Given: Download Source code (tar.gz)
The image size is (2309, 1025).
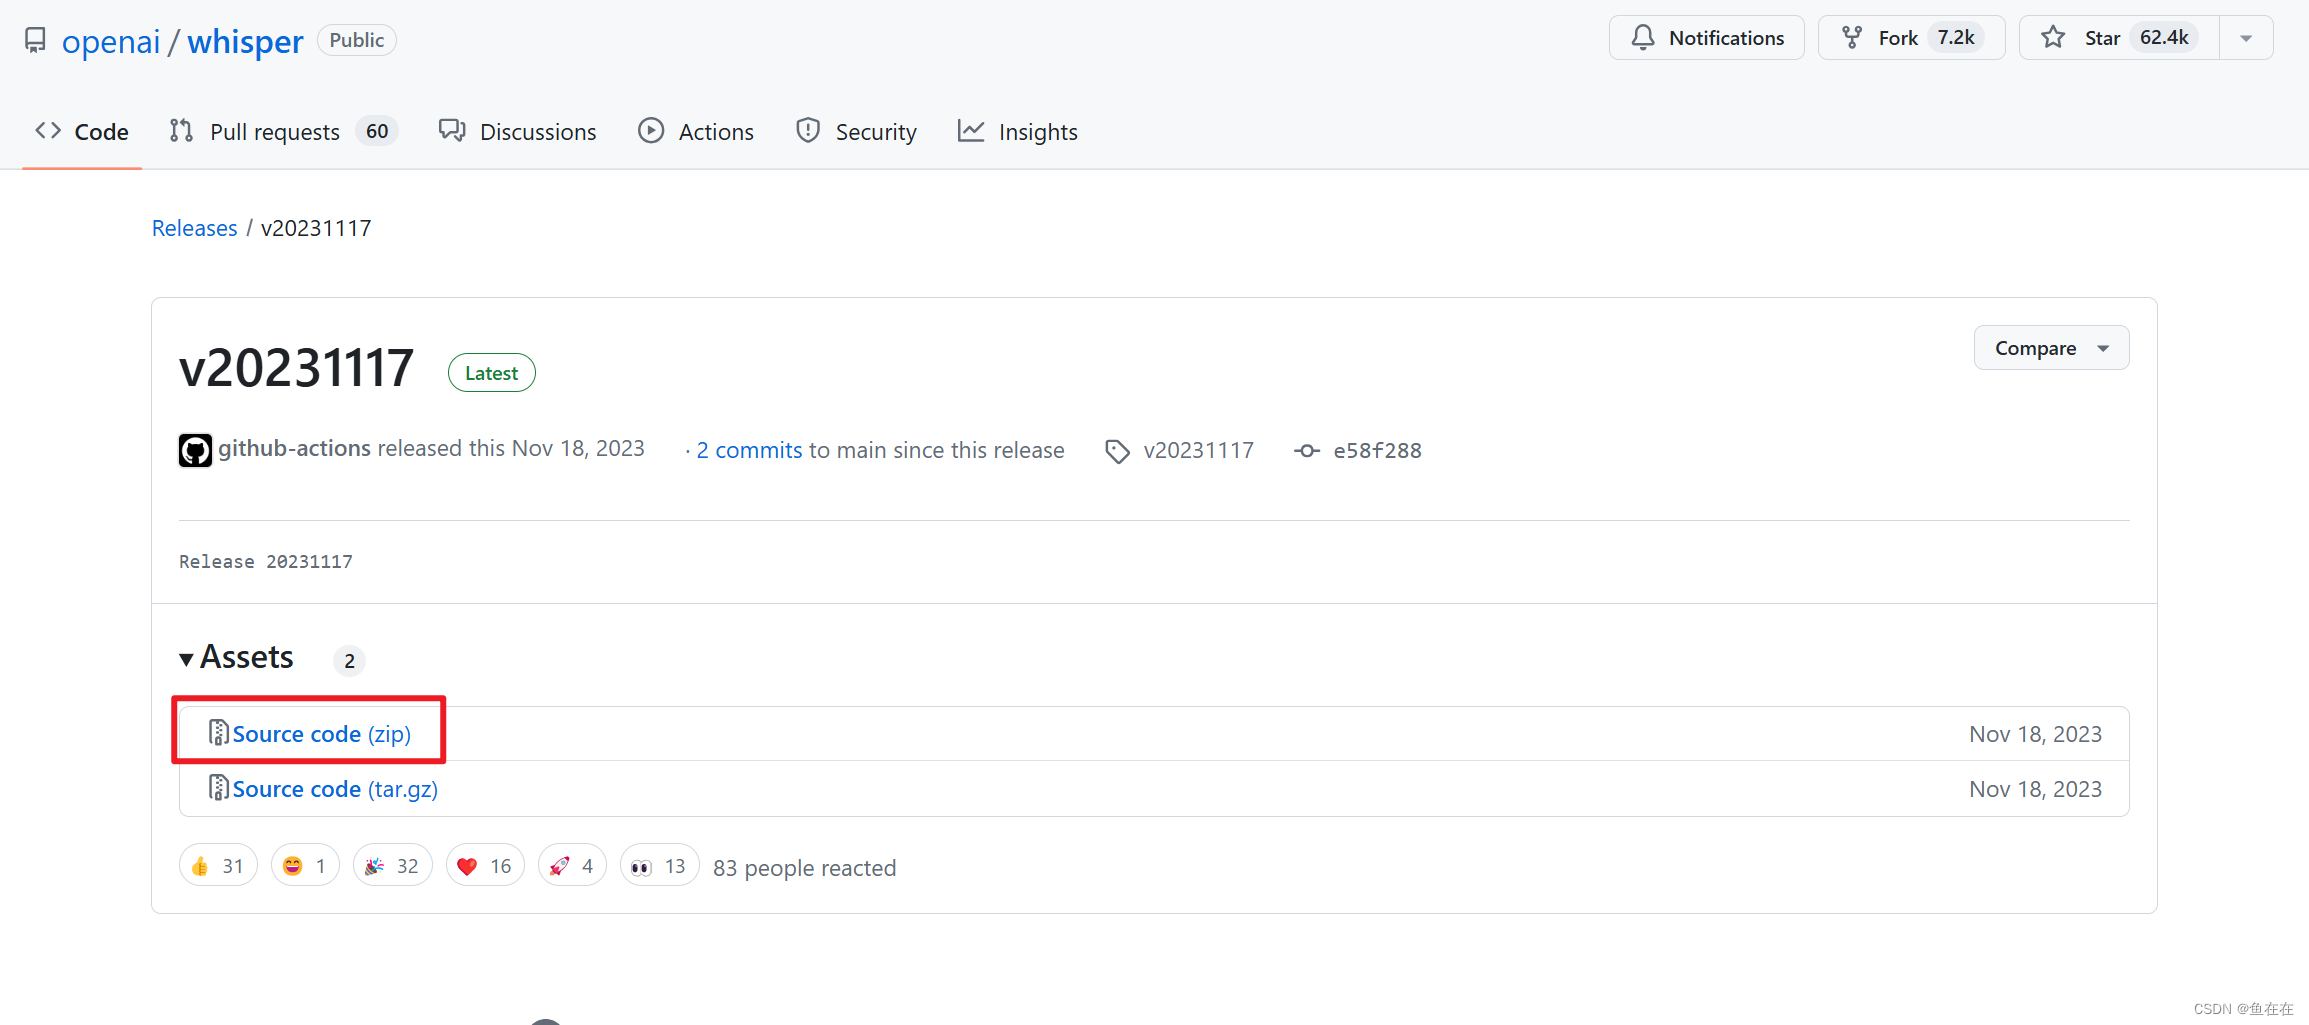Looking at the screenshot, I should 335,789.
